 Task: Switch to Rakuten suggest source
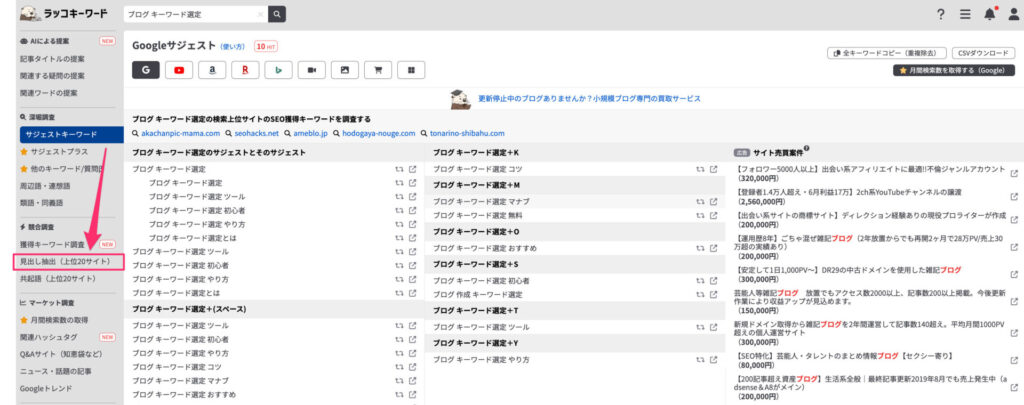(246, 70)
